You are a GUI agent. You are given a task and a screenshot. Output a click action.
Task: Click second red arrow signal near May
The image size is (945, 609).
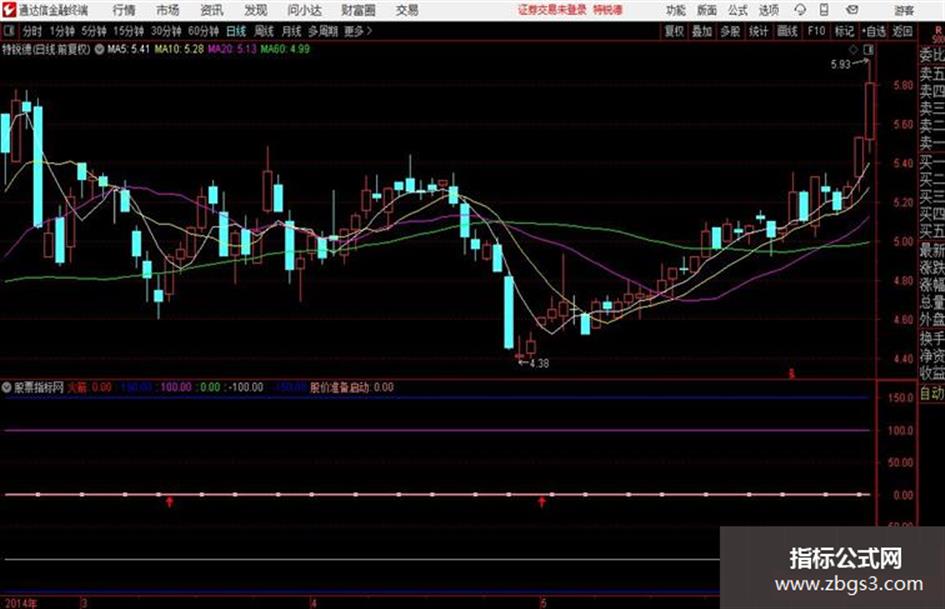tap(542, 502)
